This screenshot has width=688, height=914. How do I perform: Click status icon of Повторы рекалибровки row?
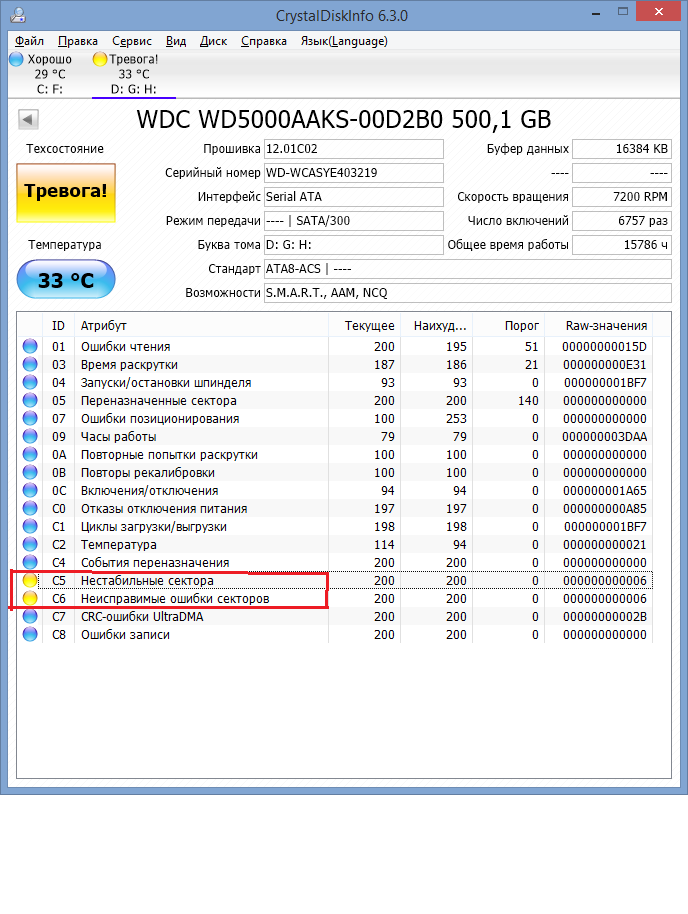tap(30, 472)
